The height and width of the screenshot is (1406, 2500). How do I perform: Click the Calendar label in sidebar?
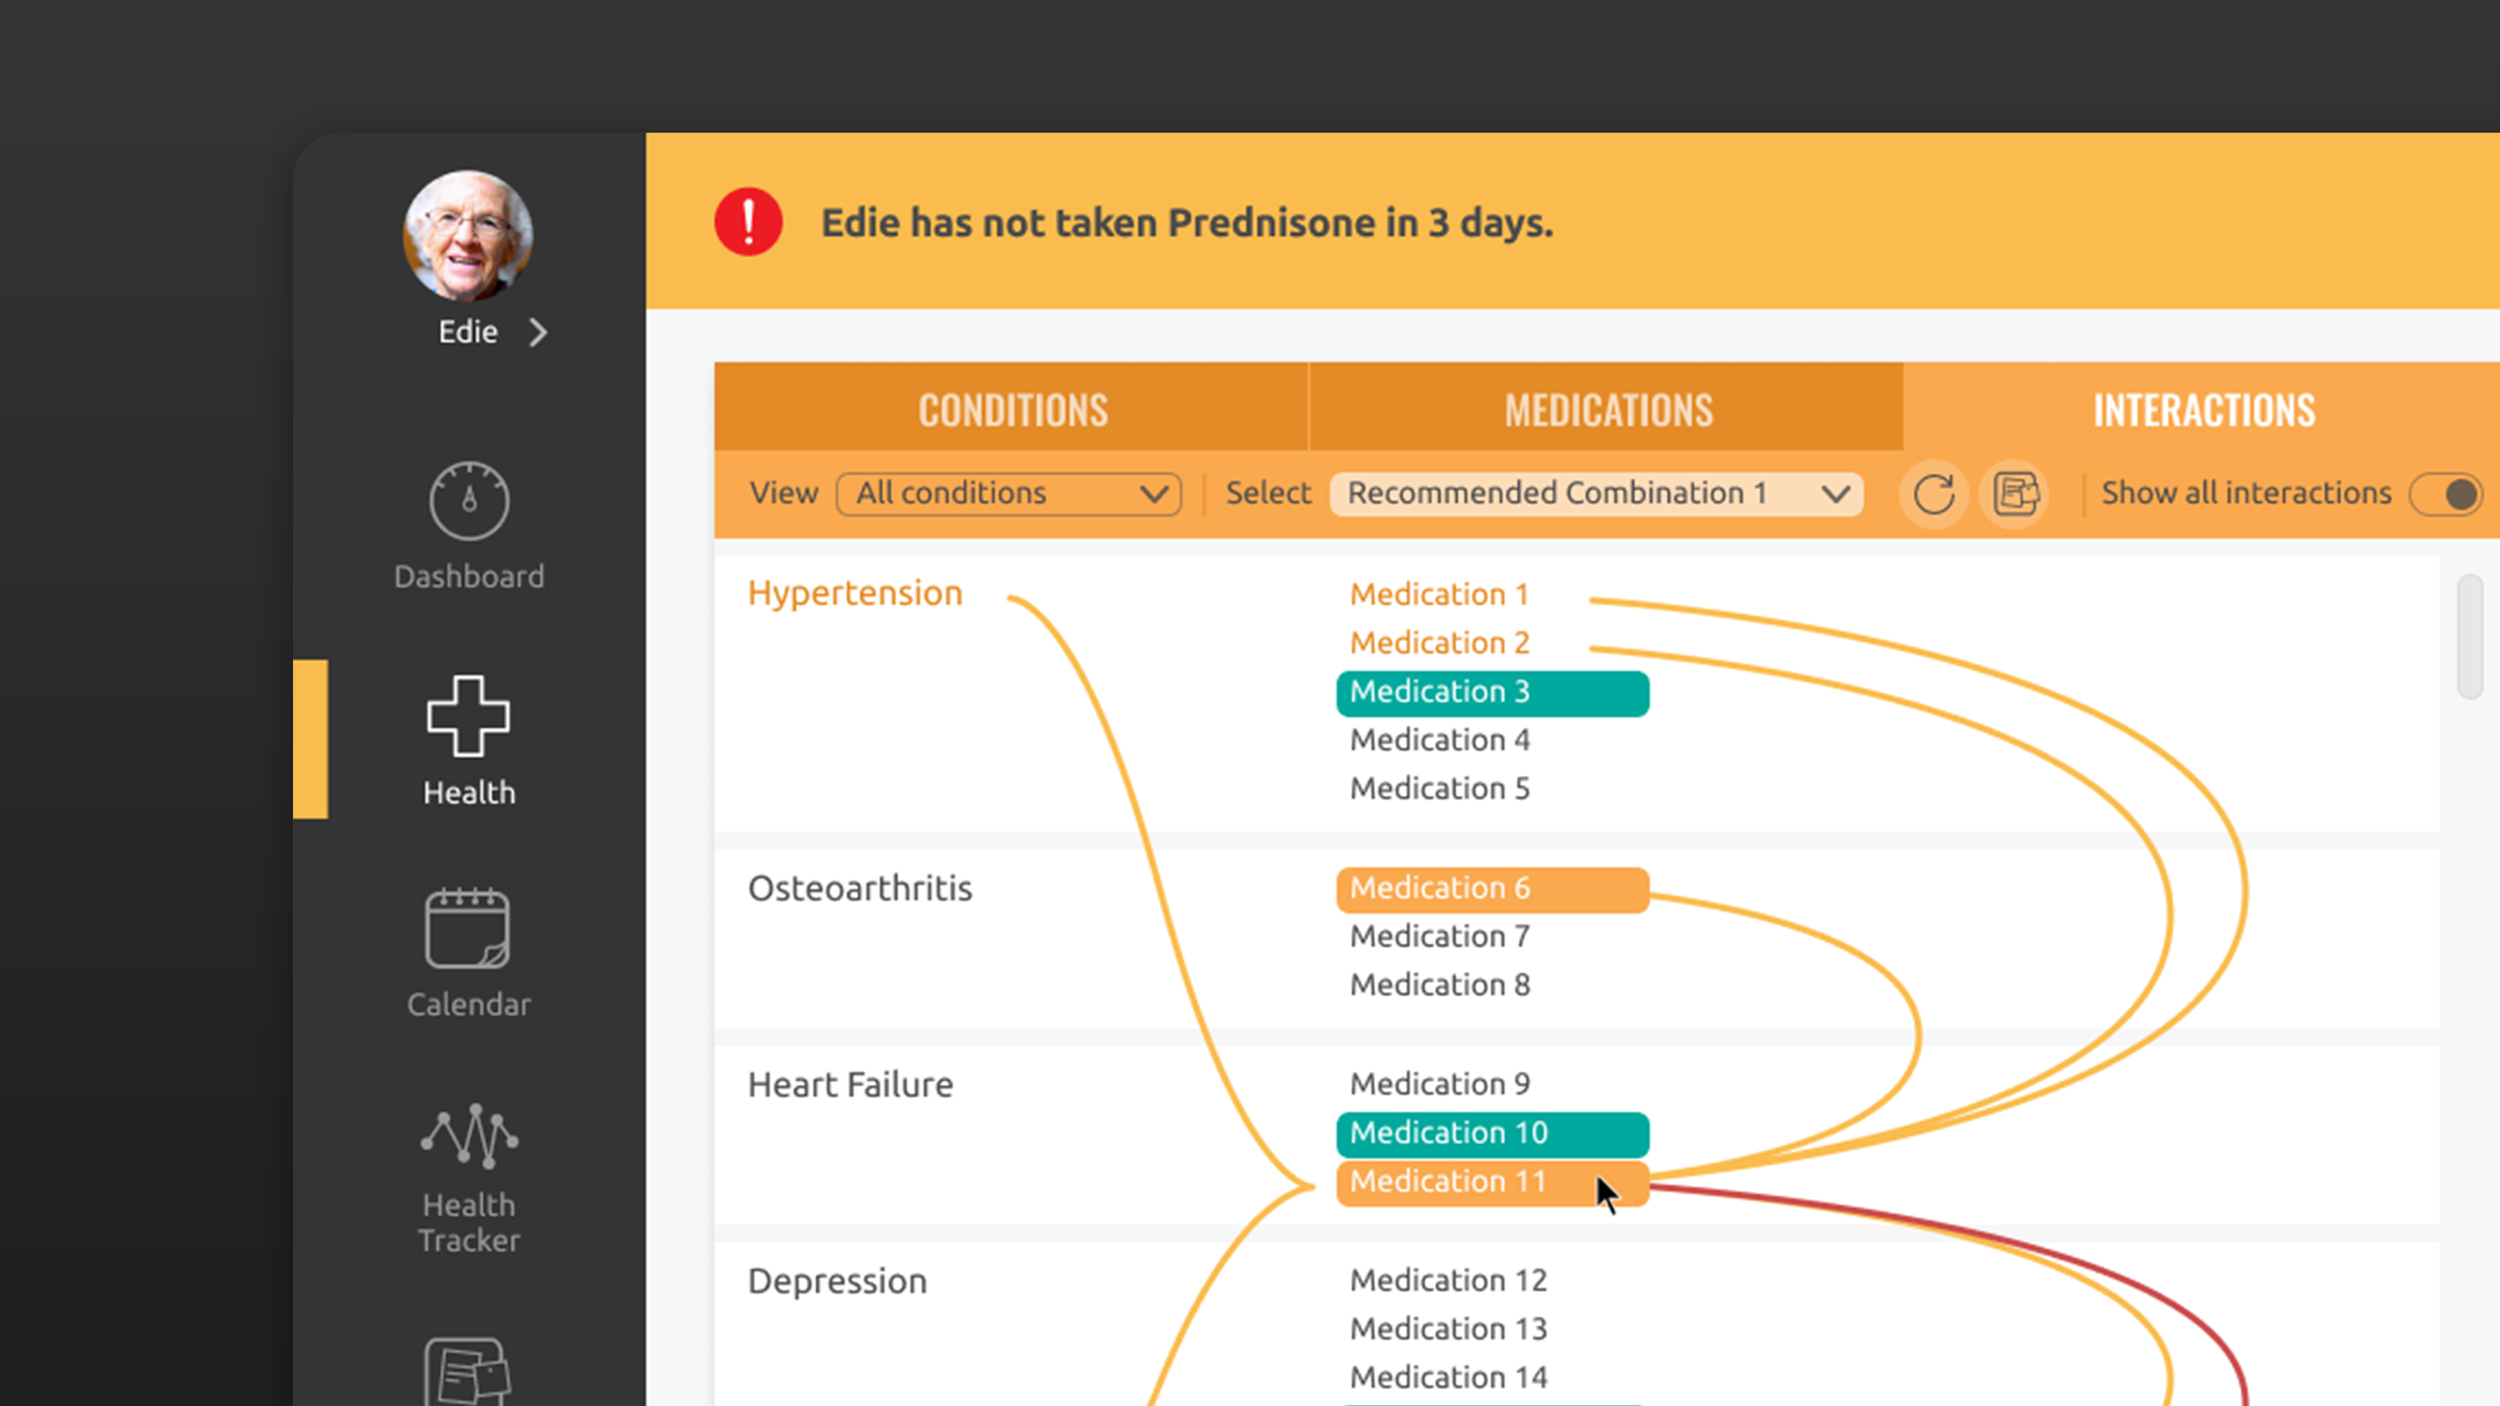click(469, 1005)
